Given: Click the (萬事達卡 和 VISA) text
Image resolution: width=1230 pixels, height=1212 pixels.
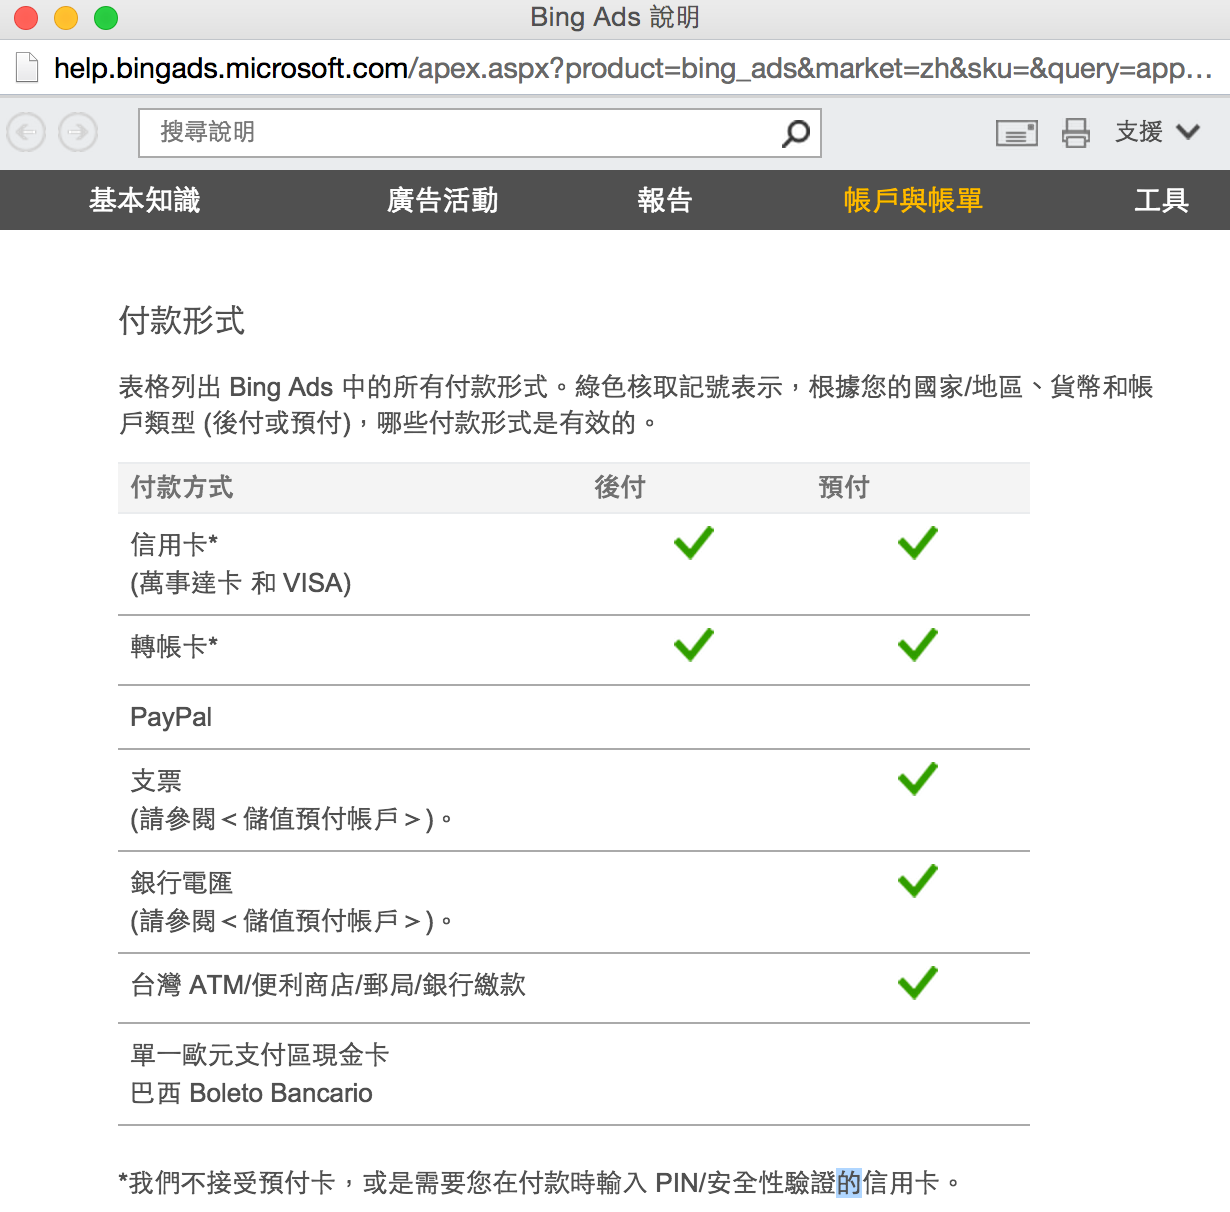Looking at the screenshot, I should point(241,583).
